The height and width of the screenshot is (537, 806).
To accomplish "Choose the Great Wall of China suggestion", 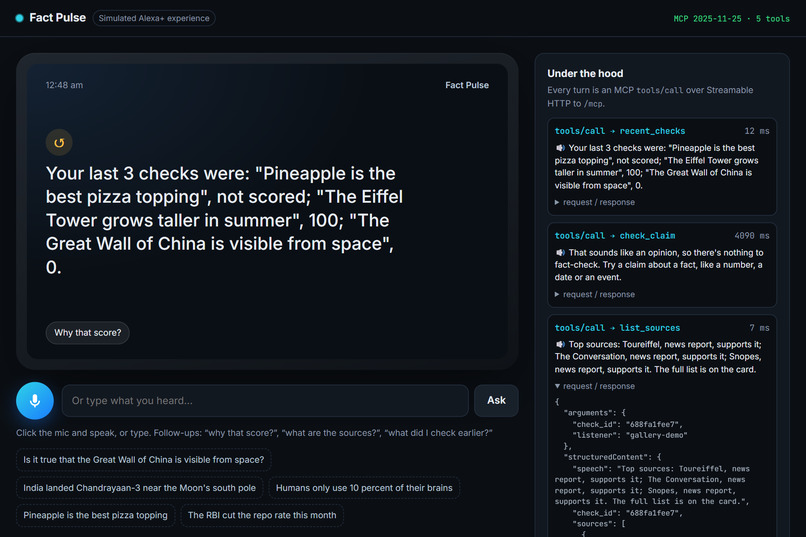I will point(143,459).
